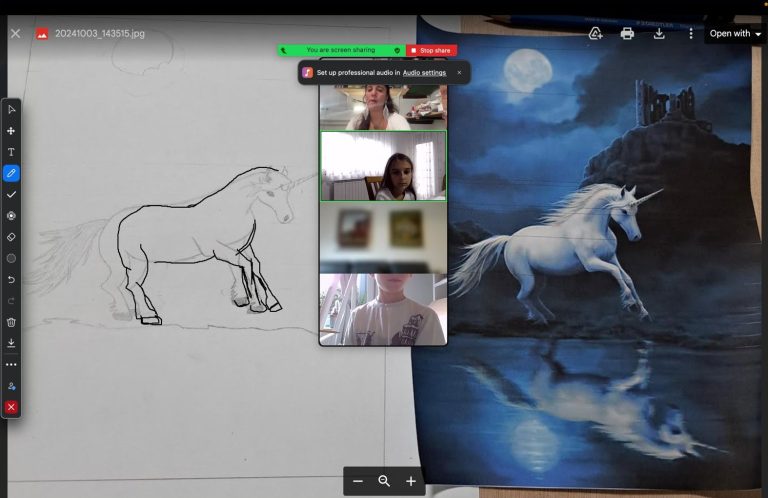The image size is (768, 498).
Task: Clear annotations with the trash icon
Action: [x=11, y=322]
